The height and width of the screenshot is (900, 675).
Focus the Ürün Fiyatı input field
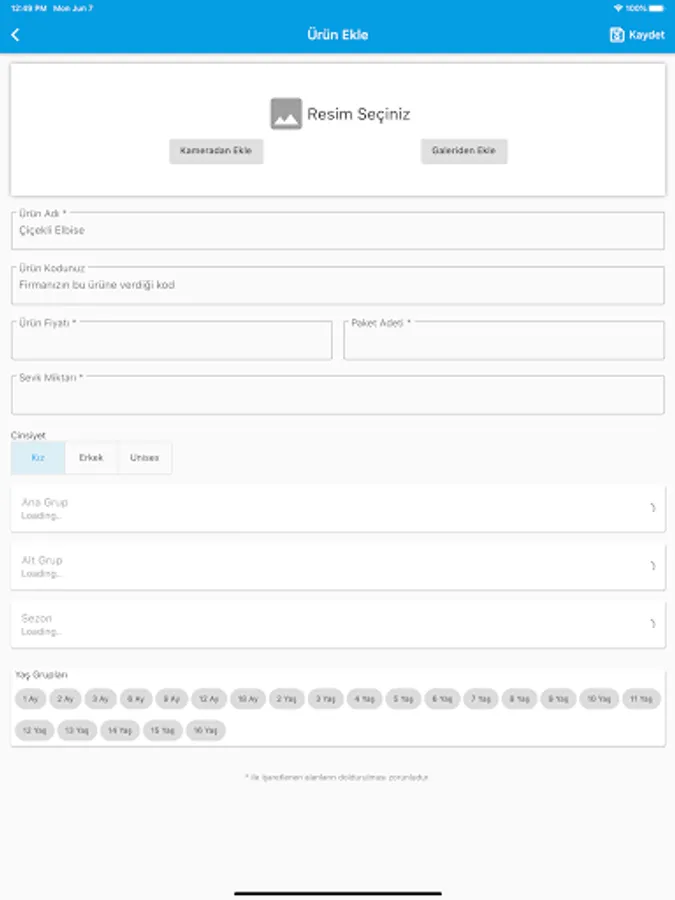172,340
